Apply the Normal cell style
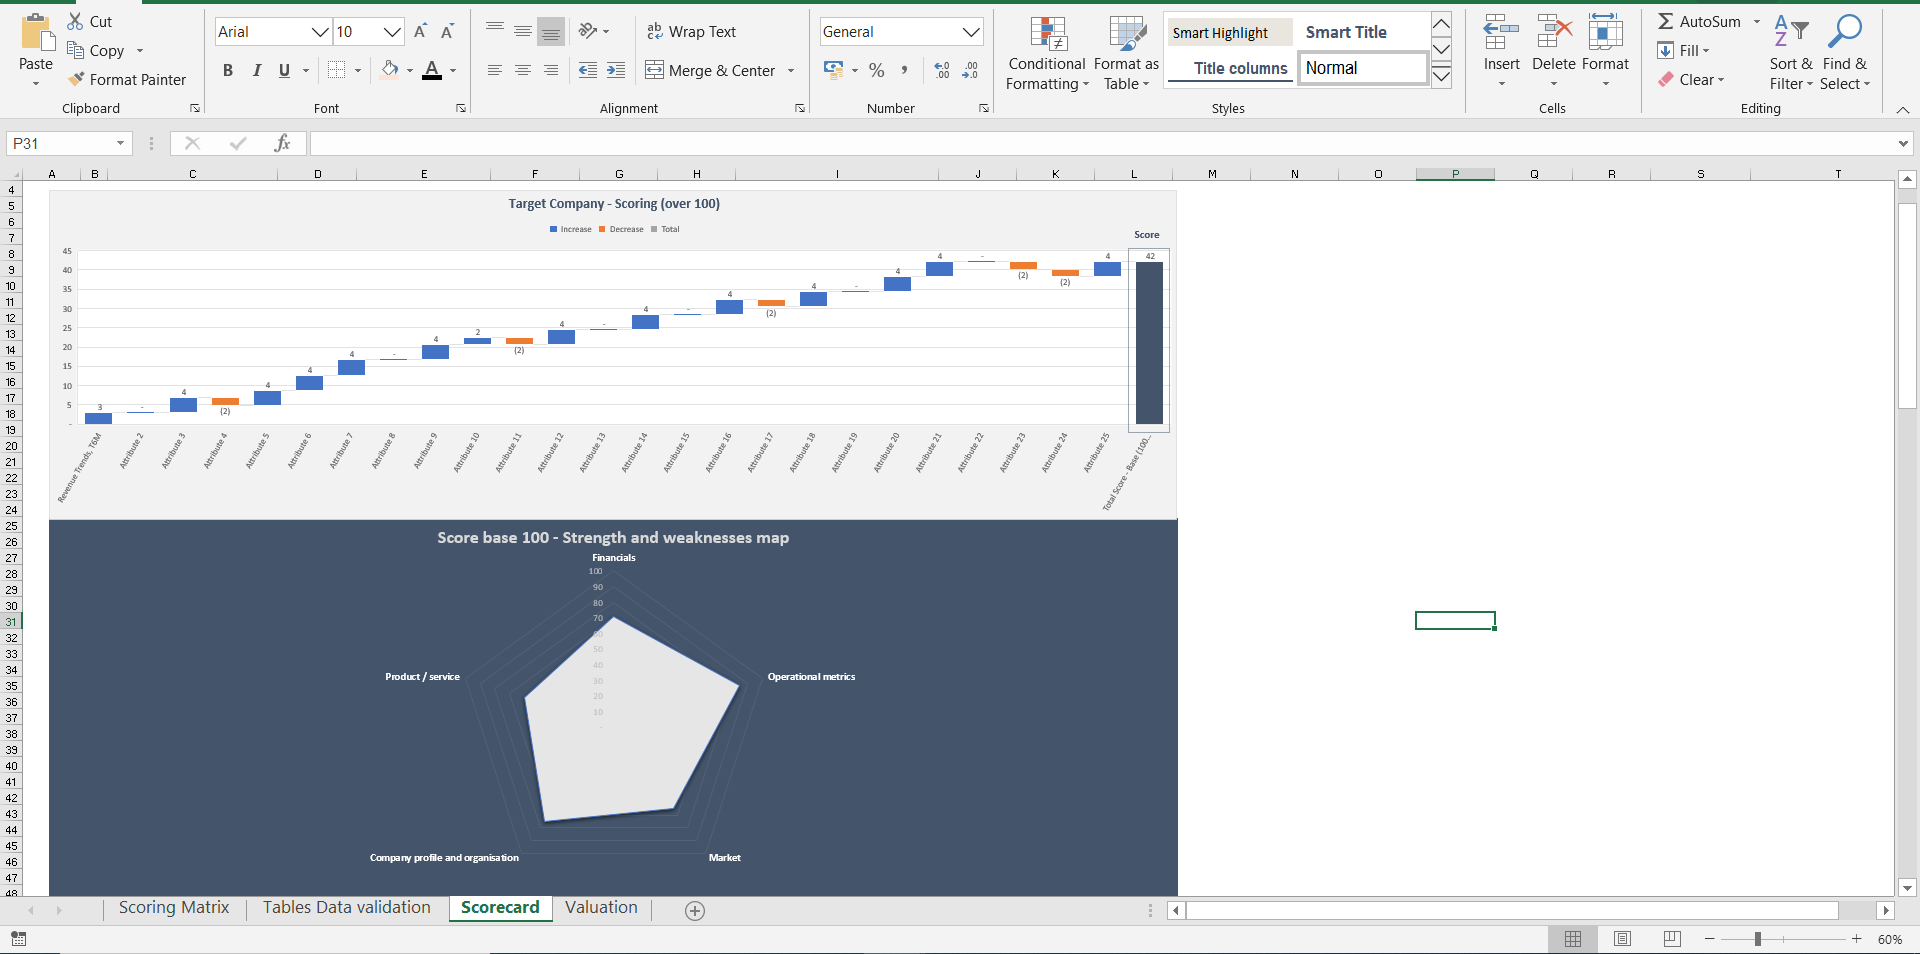 (1363, 68)
